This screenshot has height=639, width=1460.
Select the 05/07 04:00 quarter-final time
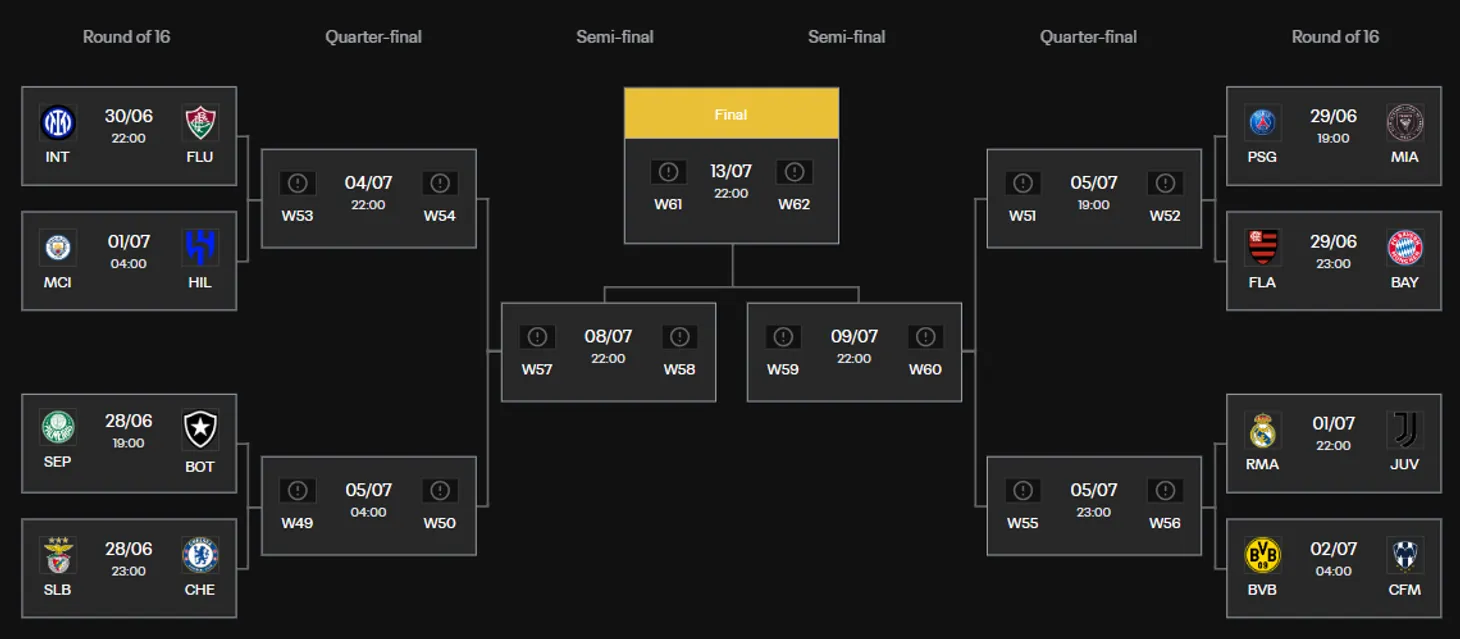[x=368, y=512]
